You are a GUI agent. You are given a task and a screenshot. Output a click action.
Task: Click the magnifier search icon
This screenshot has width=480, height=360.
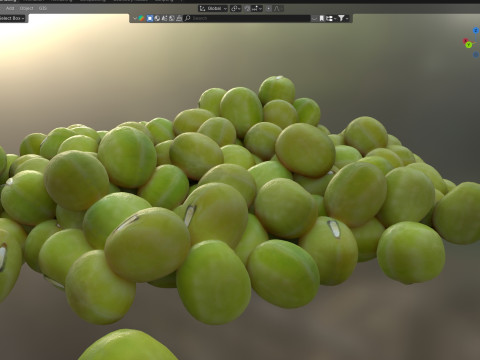[188, 18]
